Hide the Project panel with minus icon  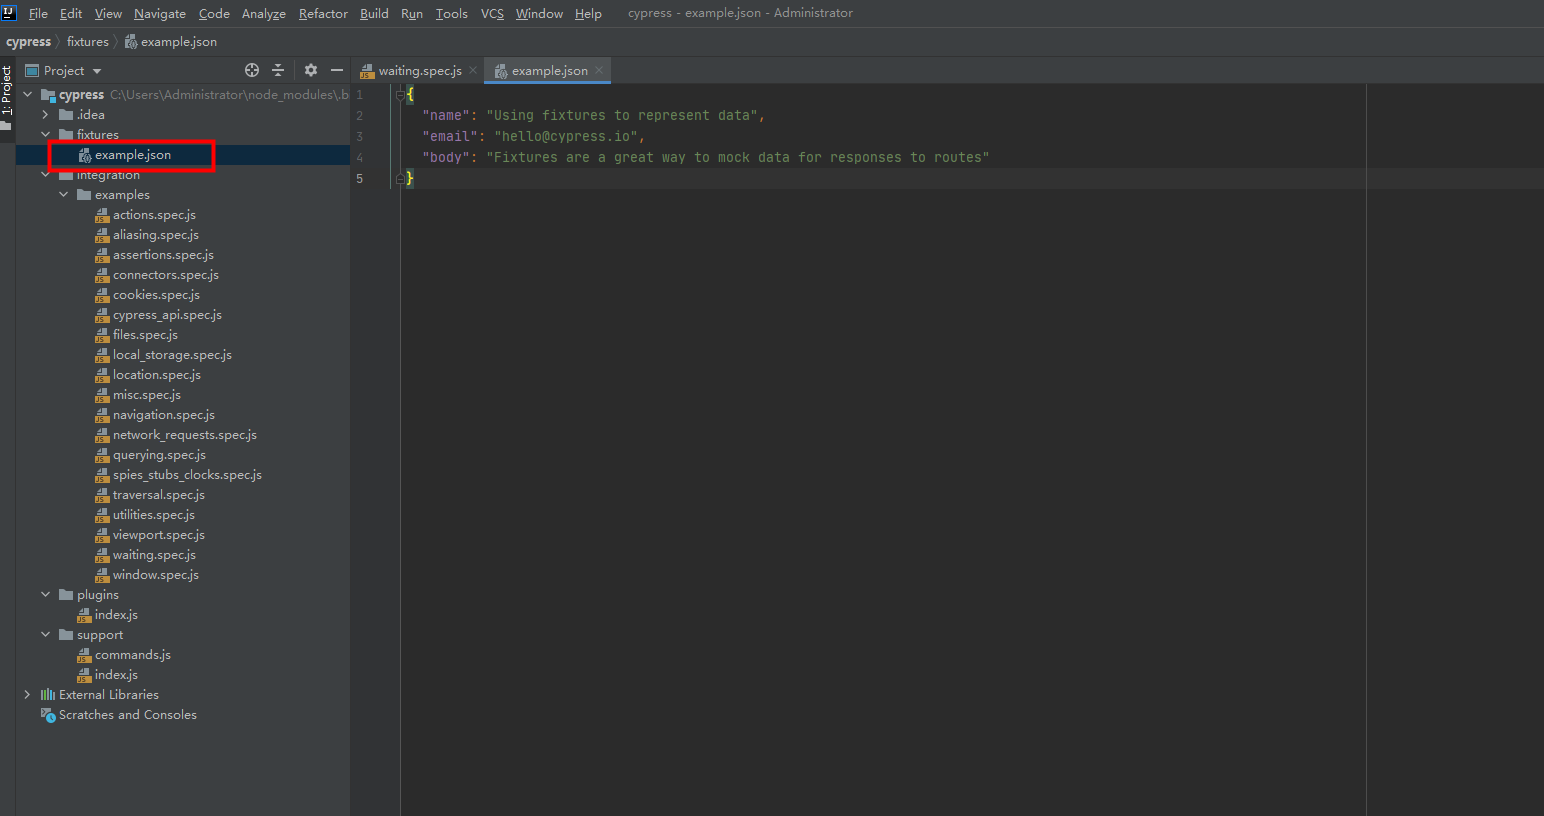tap(337, 70)
